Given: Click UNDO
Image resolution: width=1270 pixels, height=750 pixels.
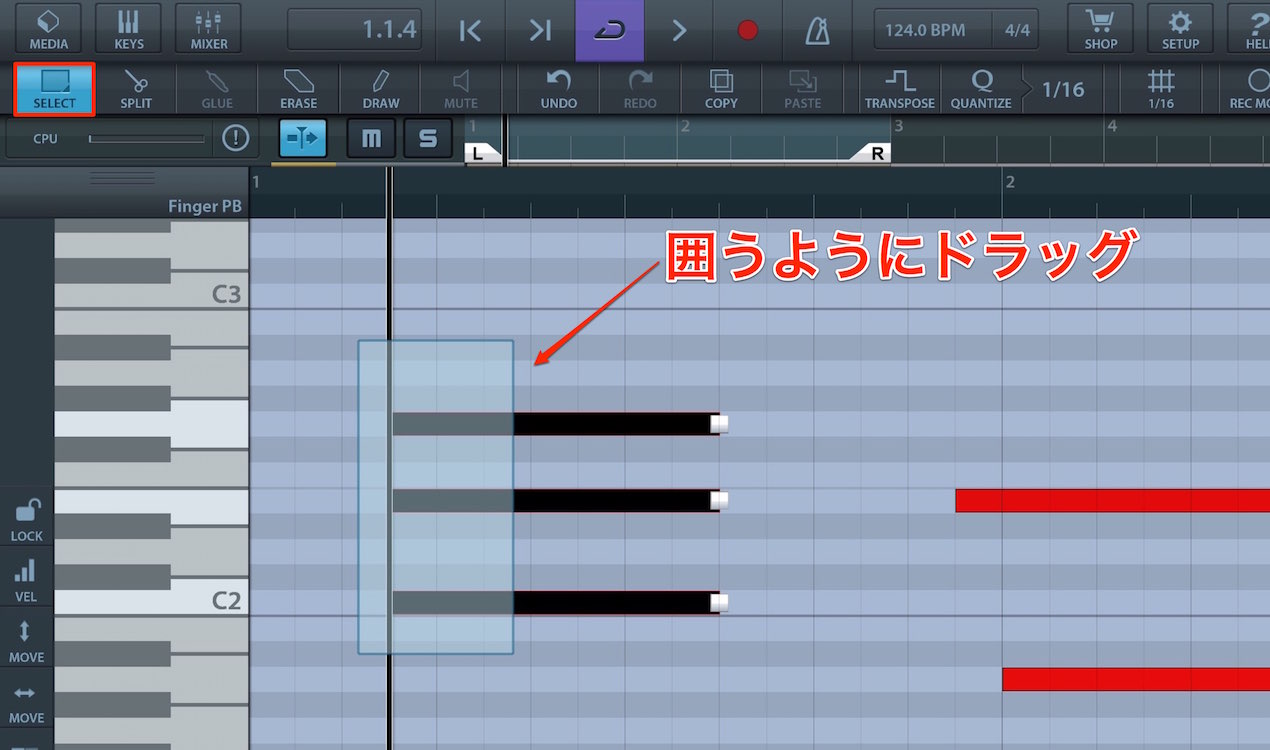Looking at the screenshot, I should click(x=558, y=89).
